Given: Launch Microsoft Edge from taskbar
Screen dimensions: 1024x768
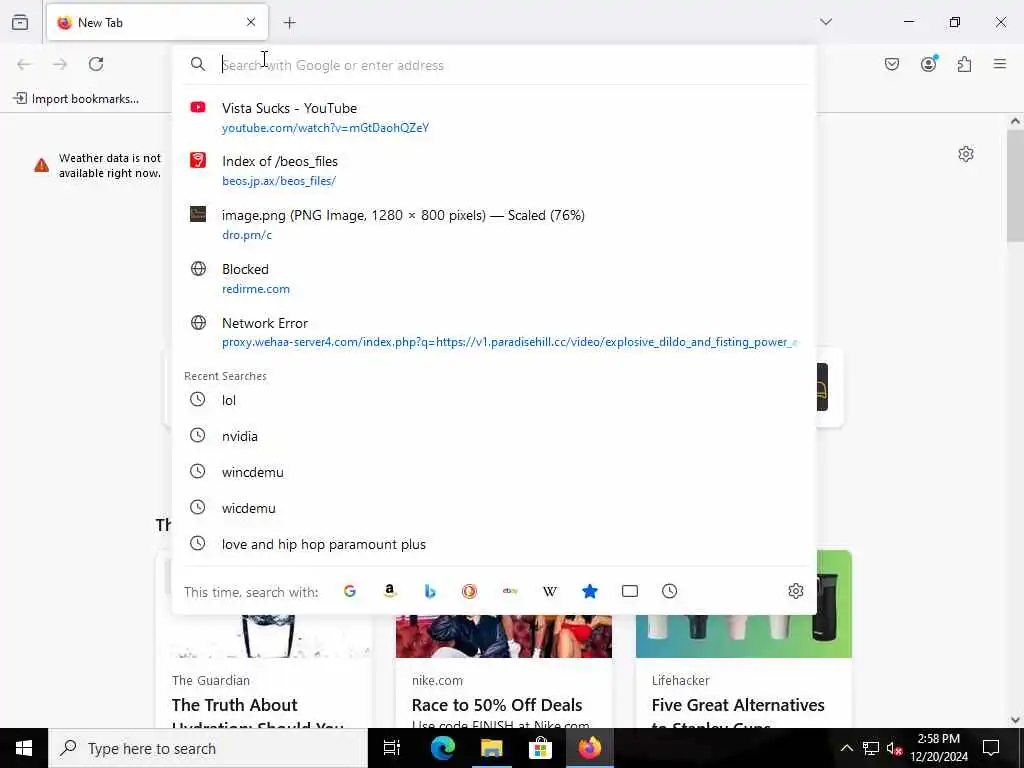Looking at the screenshot, I should pos(442,748).
